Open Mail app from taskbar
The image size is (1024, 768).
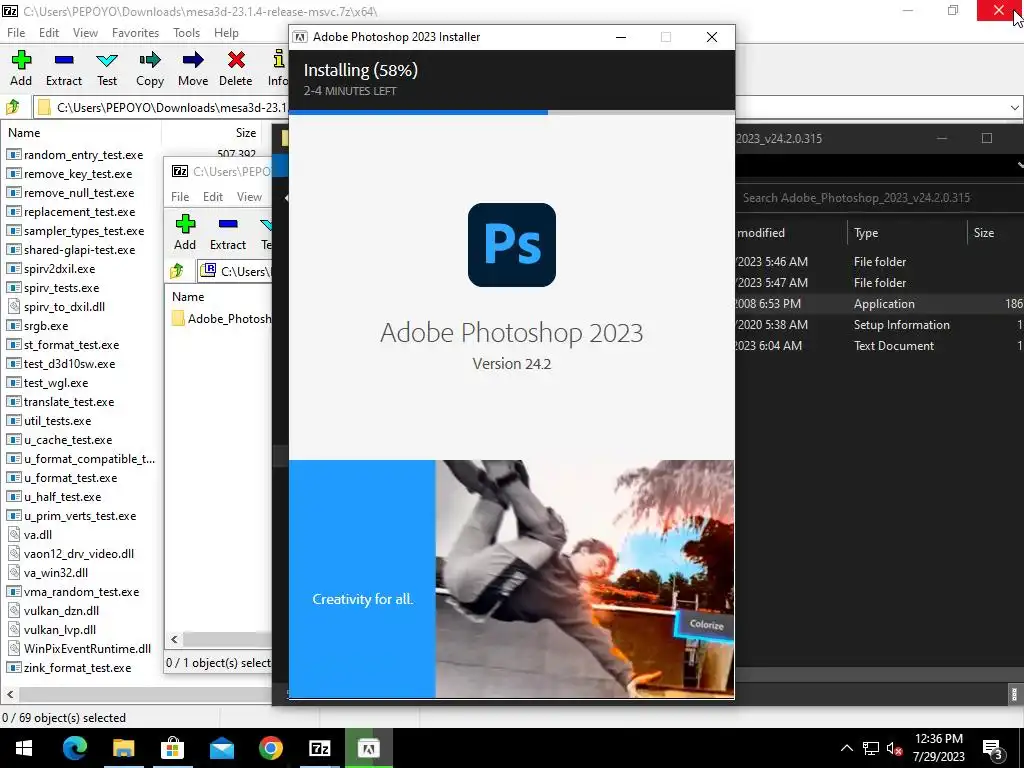(221, 748)
